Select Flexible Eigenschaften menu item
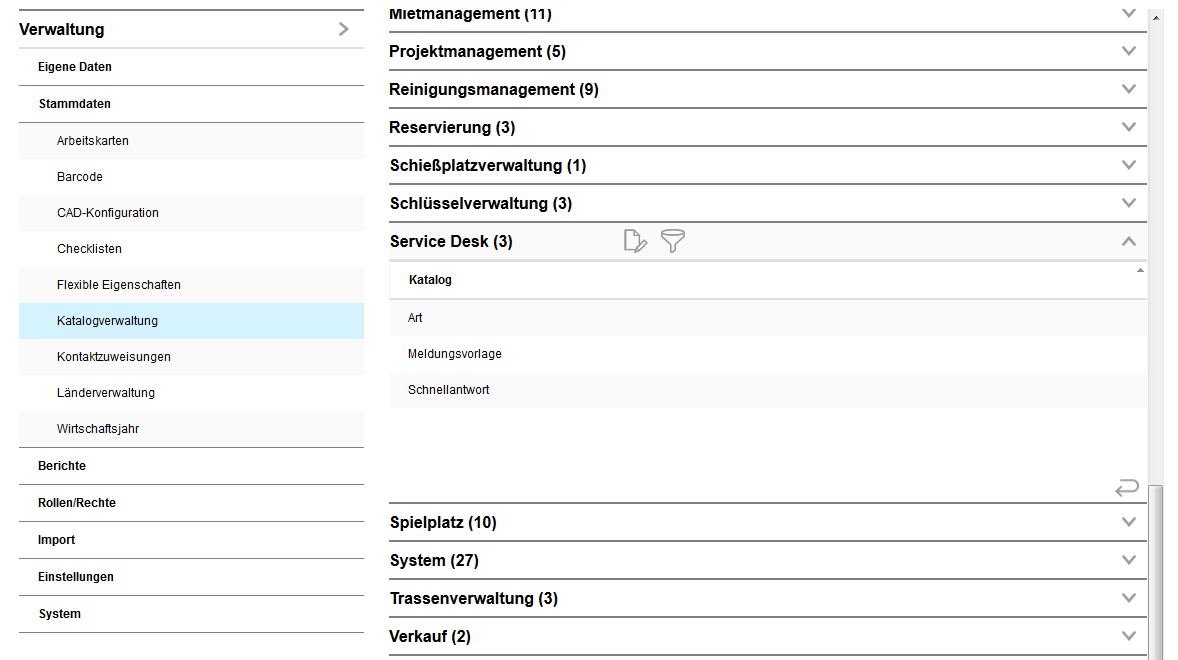Viewport: 1178px width, 660px height. point(119,285)
